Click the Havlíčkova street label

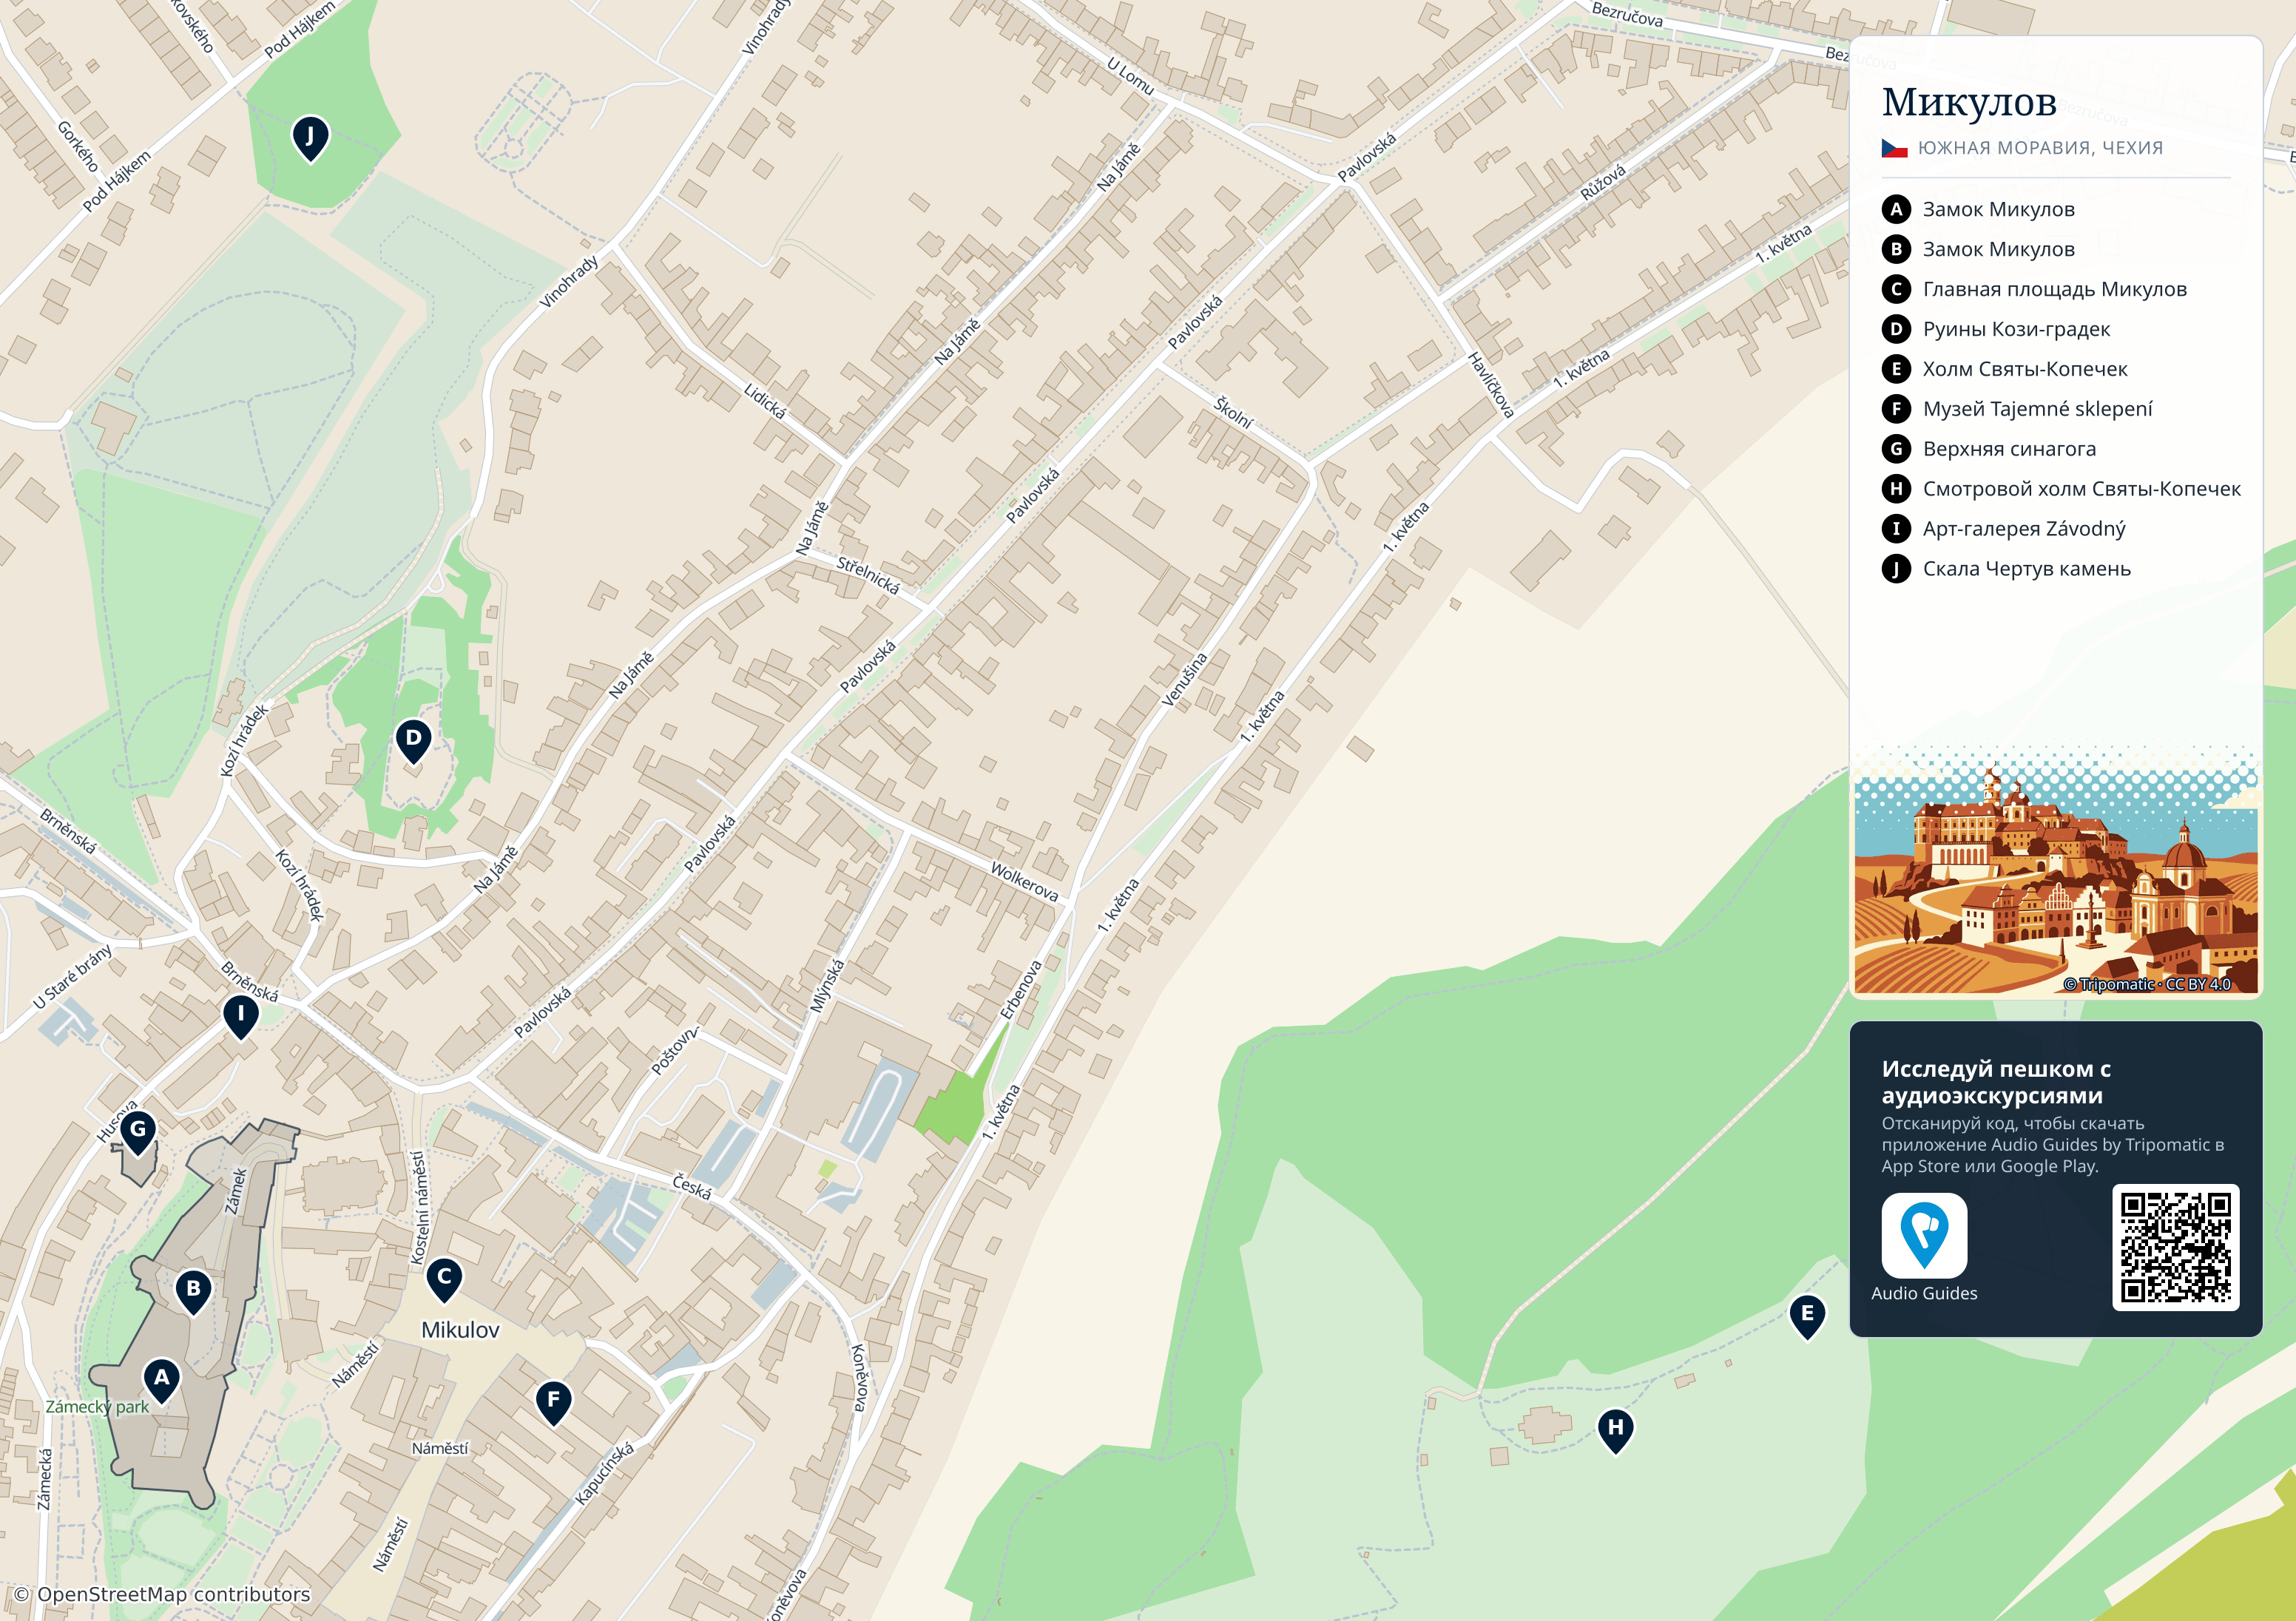point(1490,384)
